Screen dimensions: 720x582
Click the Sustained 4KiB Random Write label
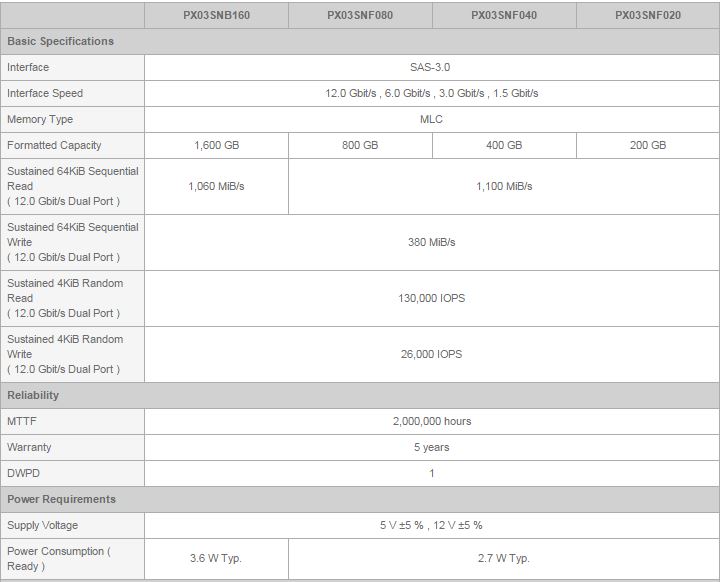pos(65,354)
